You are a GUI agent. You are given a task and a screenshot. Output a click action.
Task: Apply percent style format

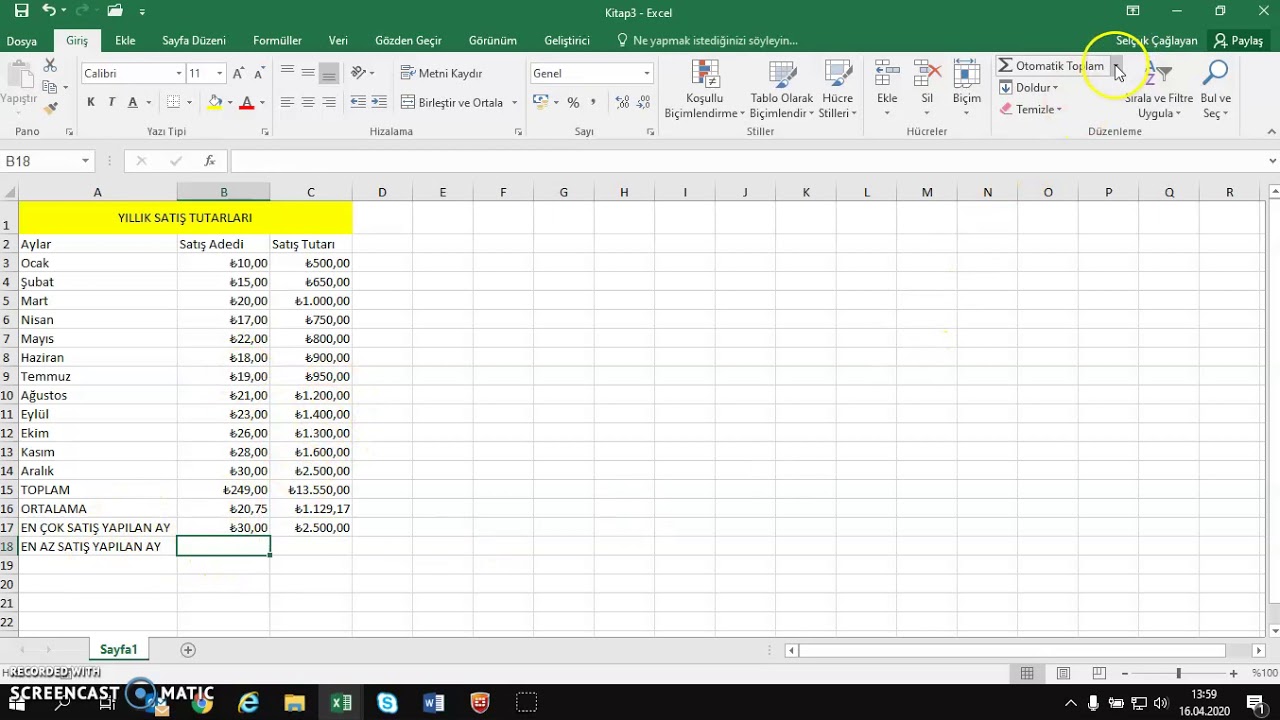click(573, 102)
